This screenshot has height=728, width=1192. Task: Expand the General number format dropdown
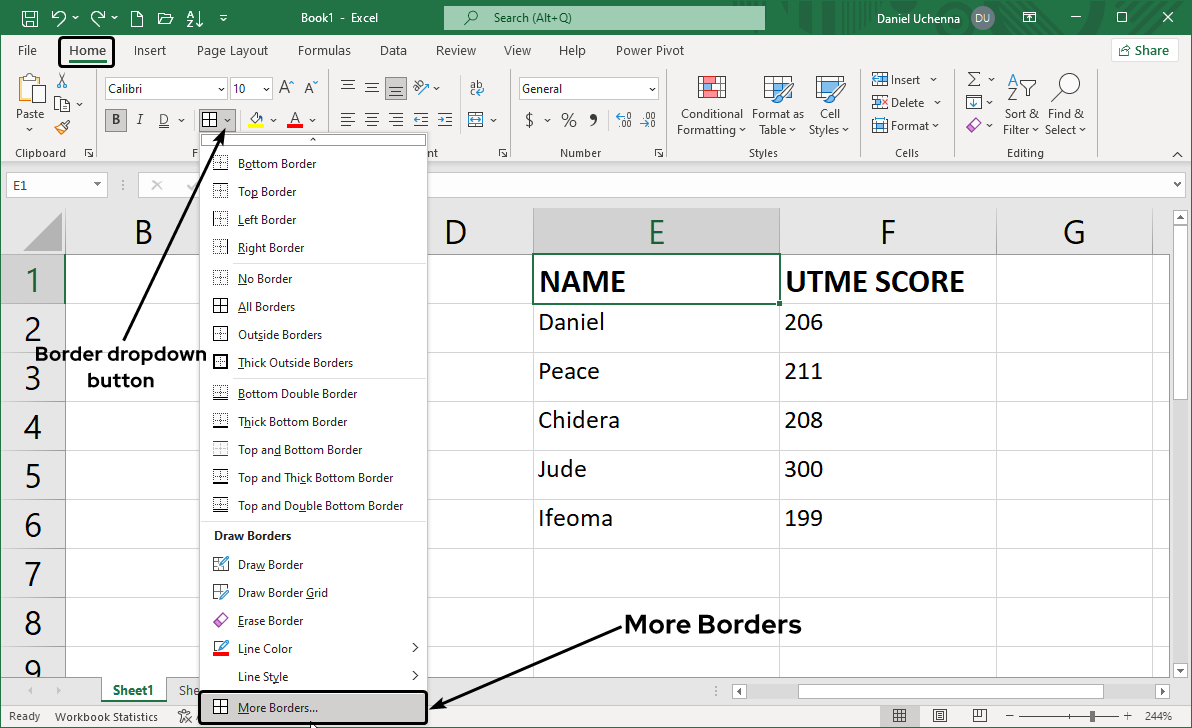coord(652,89)
